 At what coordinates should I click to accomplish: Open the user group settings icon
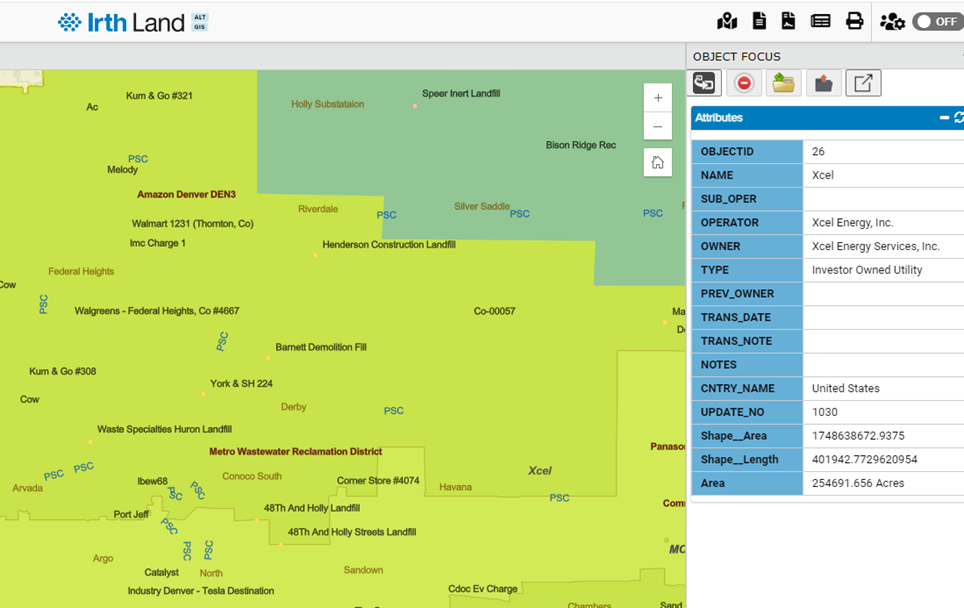(x=892, y=22)
